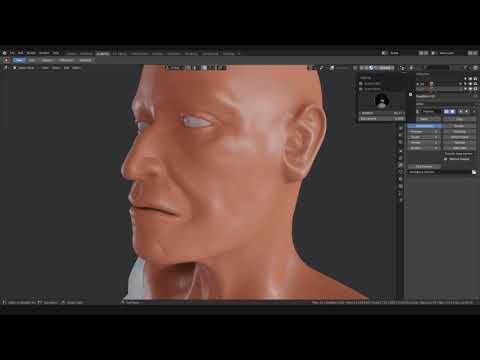Open the Edit menu
The height and width of the screenshot is (360, 480).
(x=21, y=53)
